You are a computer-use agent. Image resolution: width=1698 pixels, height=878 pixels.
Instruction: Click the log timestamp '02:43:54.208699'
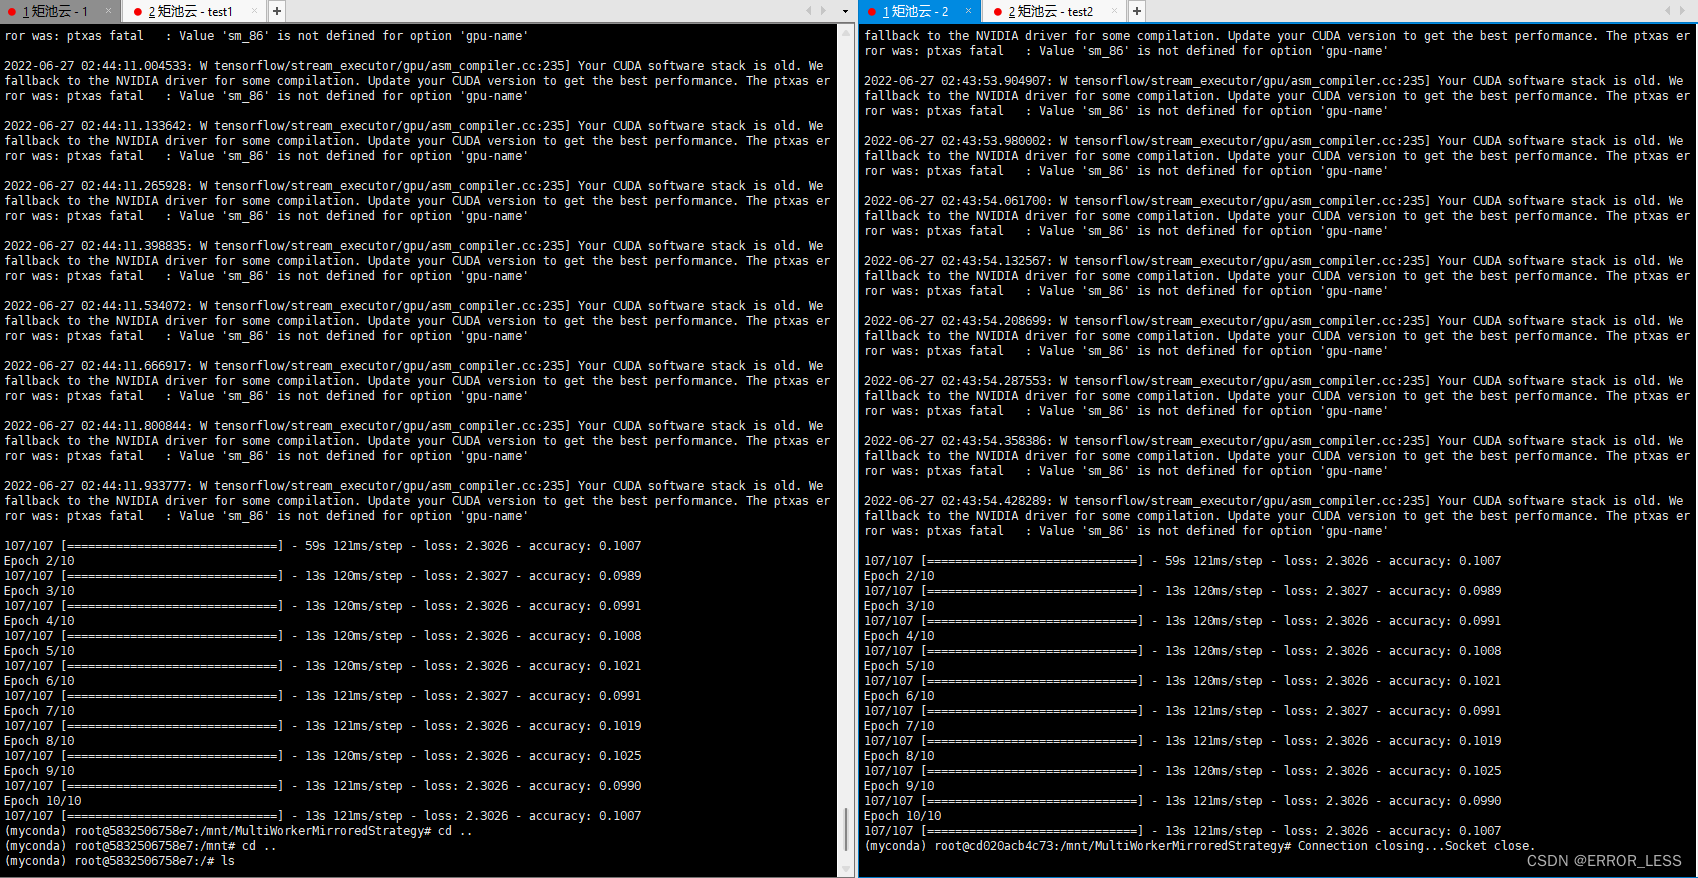(995, 321)
